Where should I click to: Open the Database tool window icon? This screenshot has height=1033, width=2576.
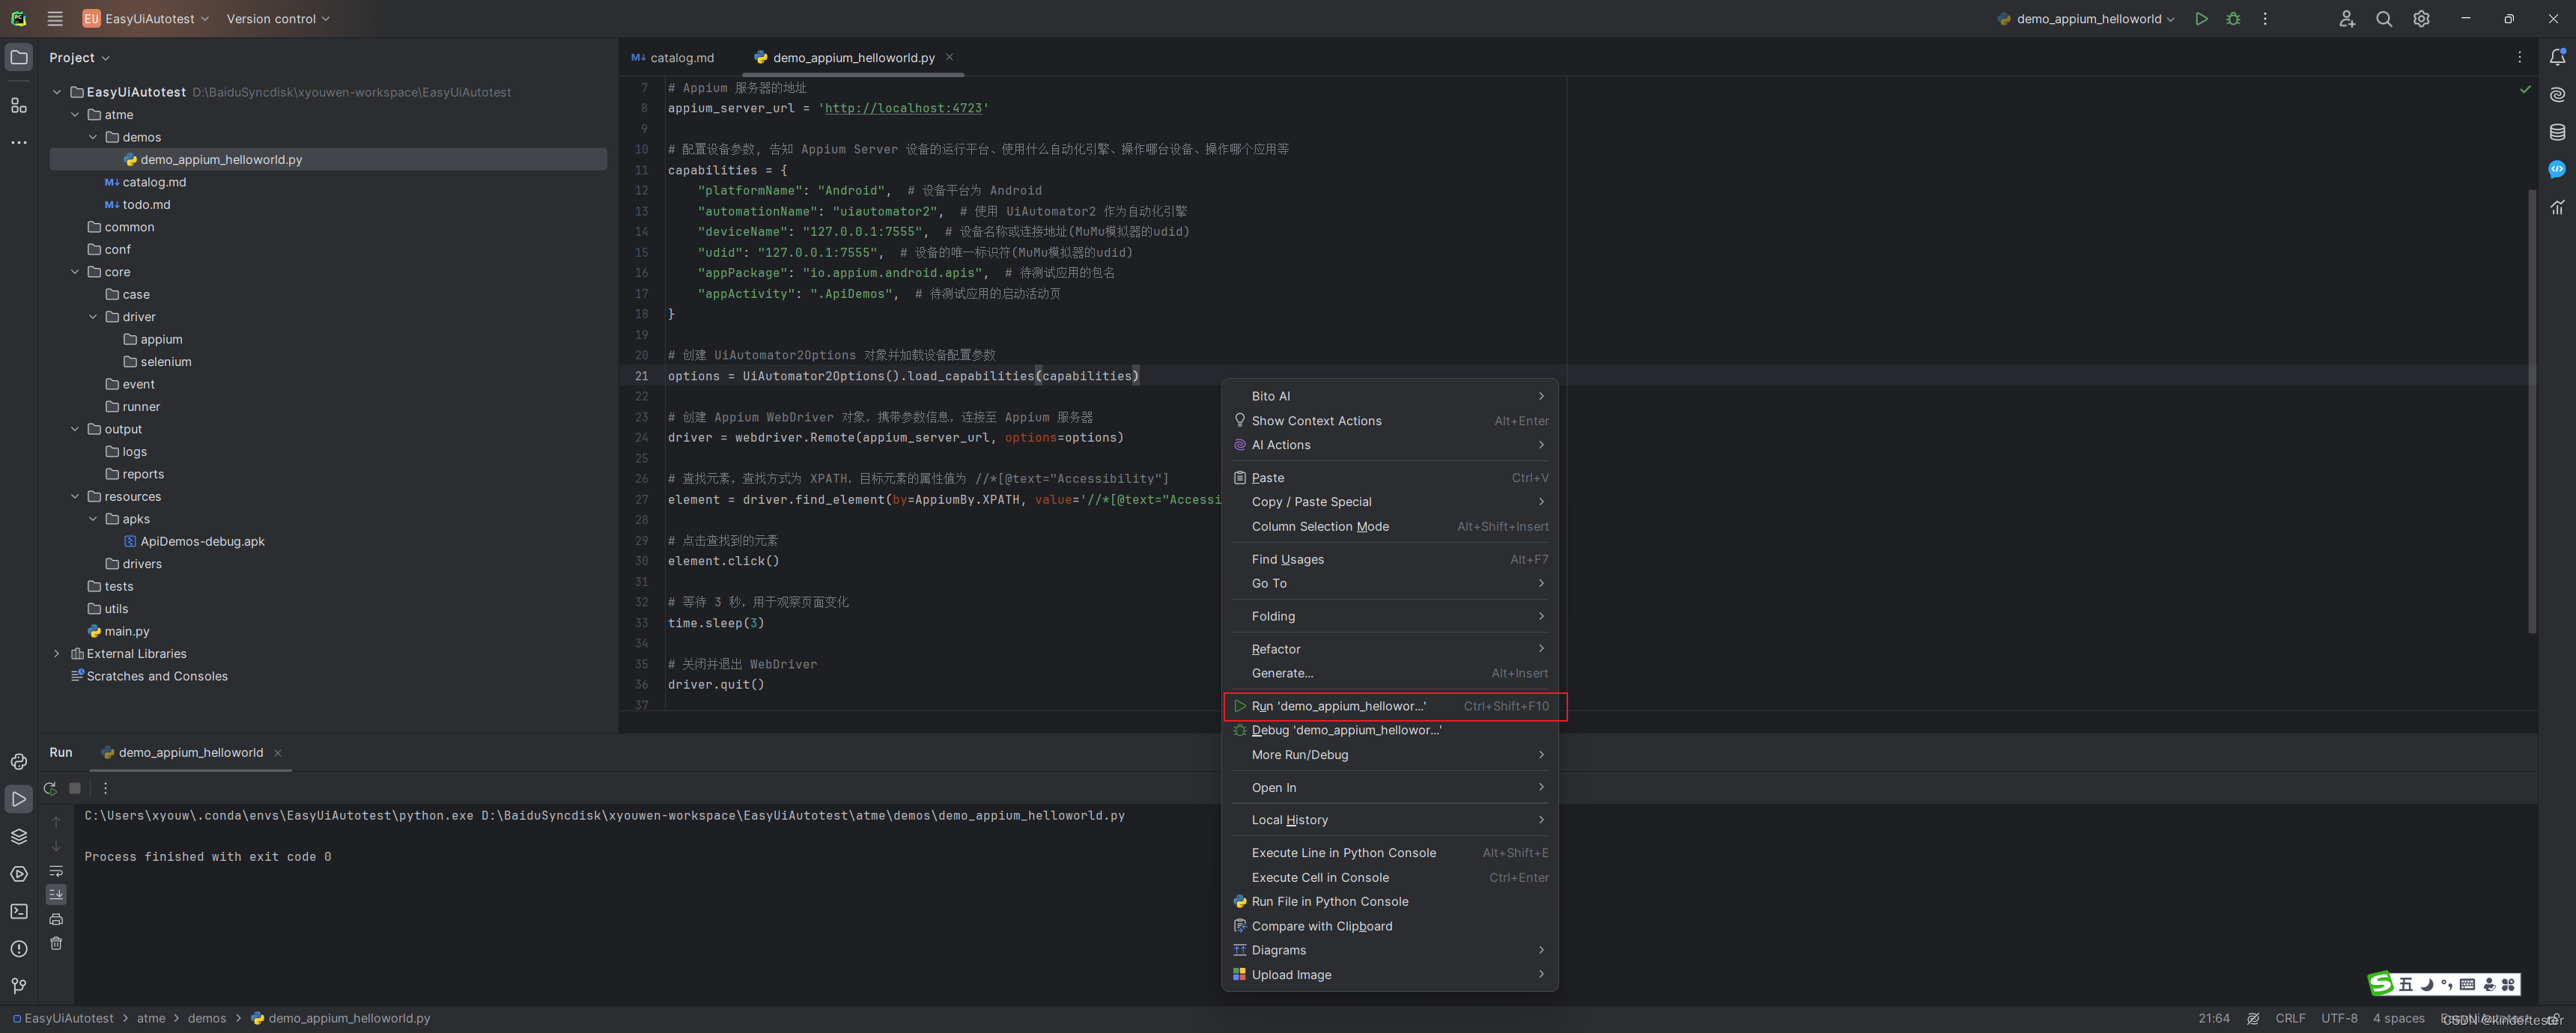coord(2557,132)
